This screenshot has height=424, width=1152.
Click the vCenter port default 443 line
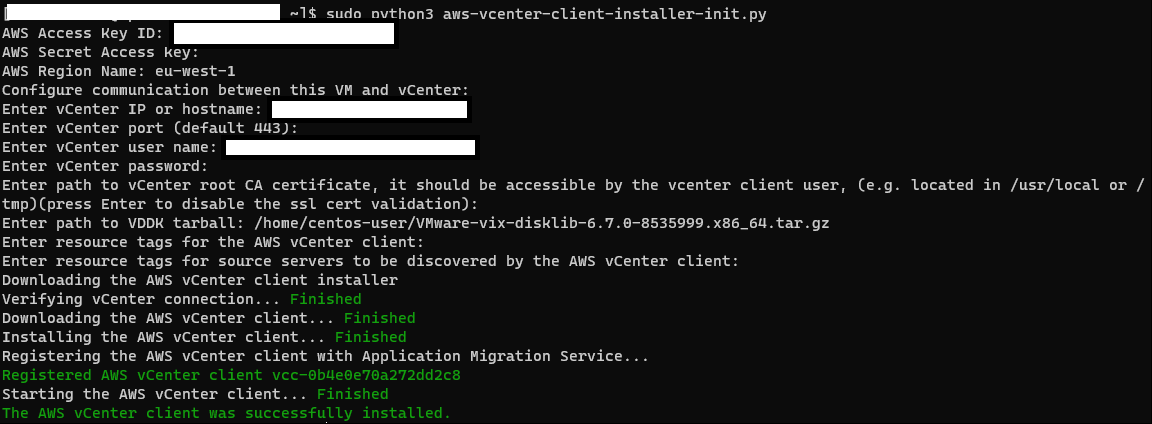pos(151,129)
